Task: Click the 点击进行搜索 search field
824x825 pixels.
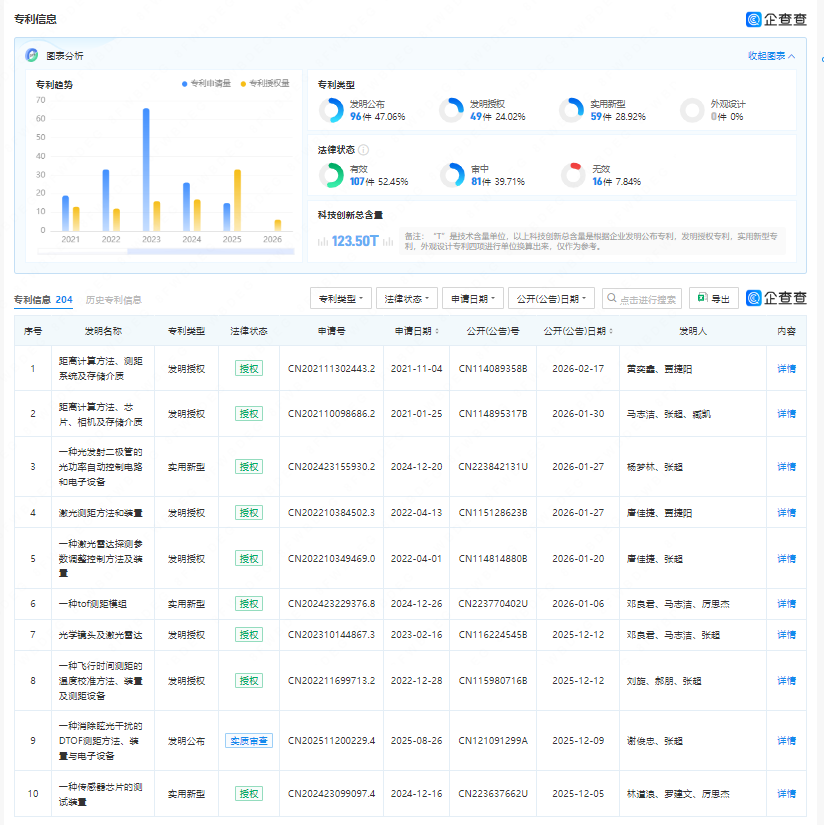Action: click(642, 298)
